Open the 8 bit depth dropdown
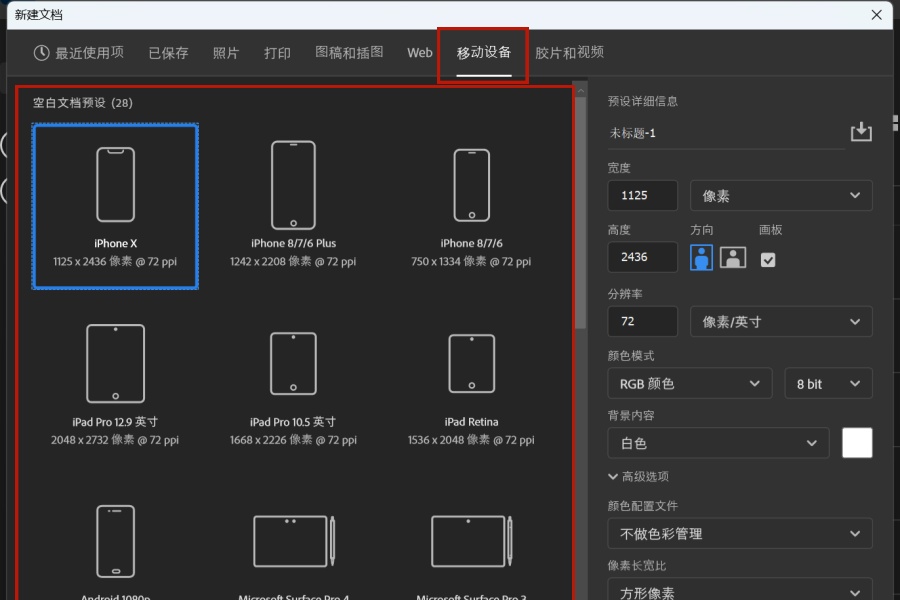 828,384
